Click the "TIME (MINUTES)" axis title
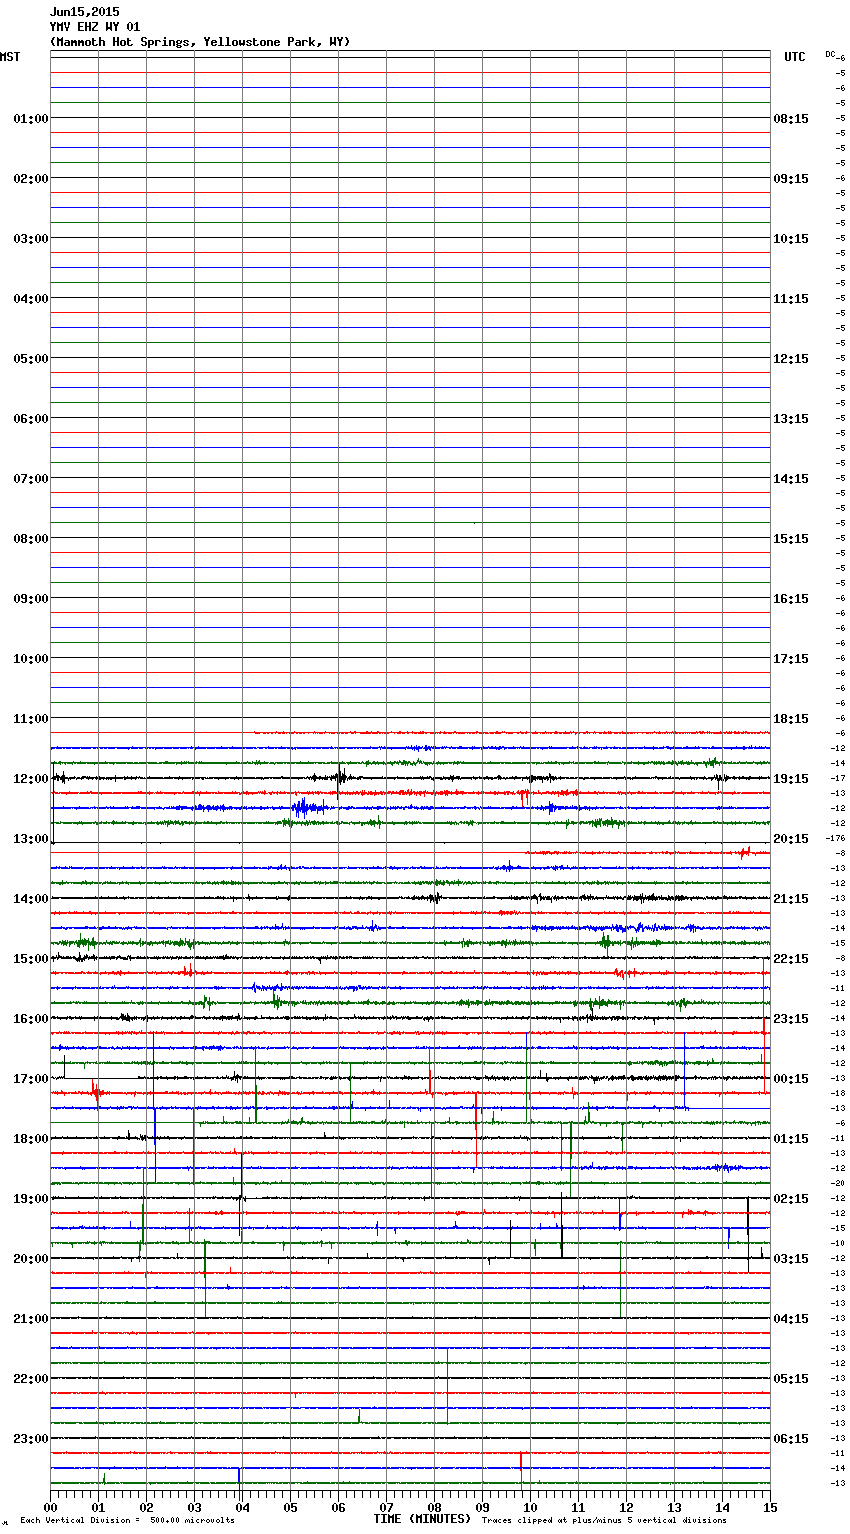Image resolution: width=850 pixels, height=1534 pixels. [422, 1519]
